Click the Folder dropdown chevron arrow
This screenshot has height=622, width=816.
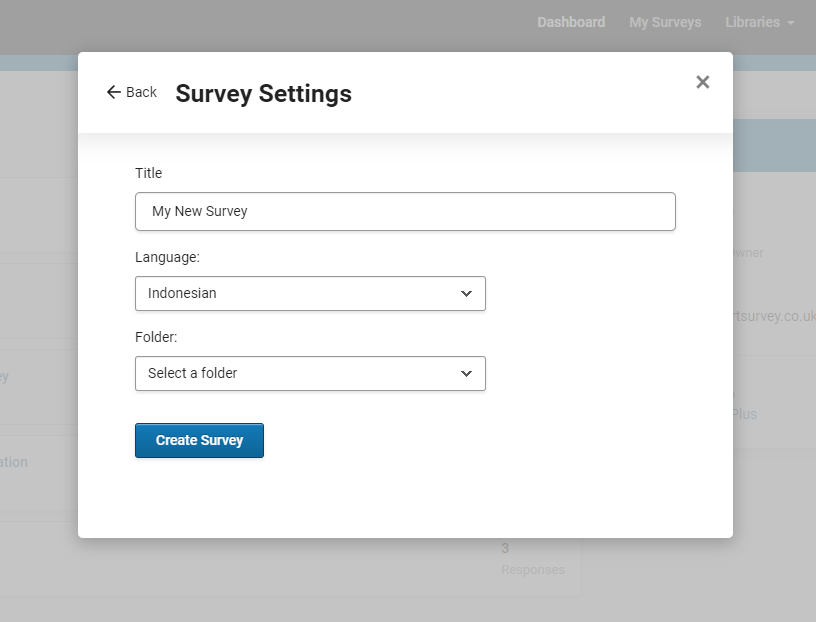(466, 374)
